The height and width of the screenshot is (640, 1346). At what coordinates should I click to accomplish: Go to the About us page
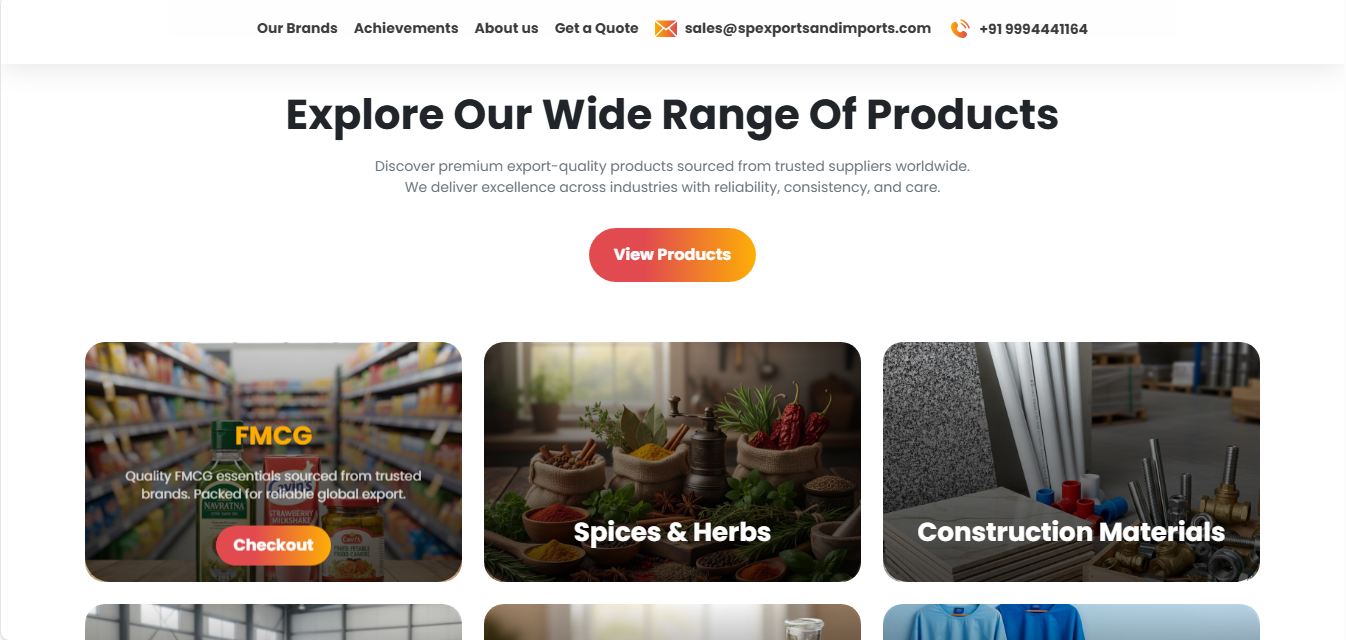tap(506, 28)
